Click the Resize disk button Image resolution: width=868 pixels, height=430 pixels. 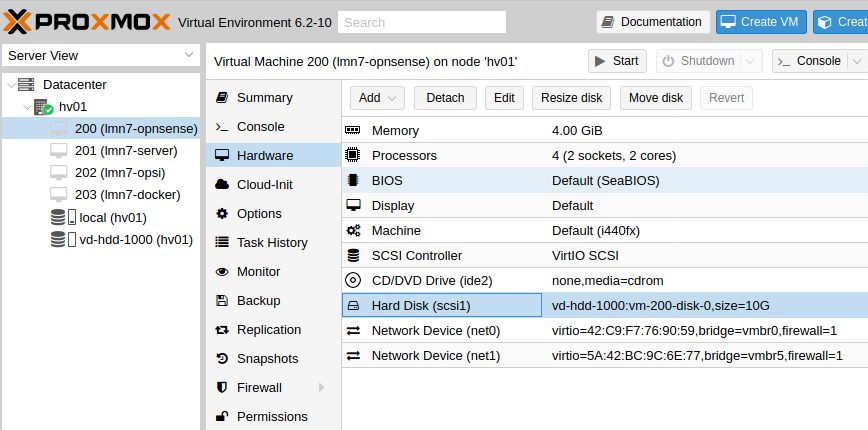pyautogui.click(x=571, y=98)
